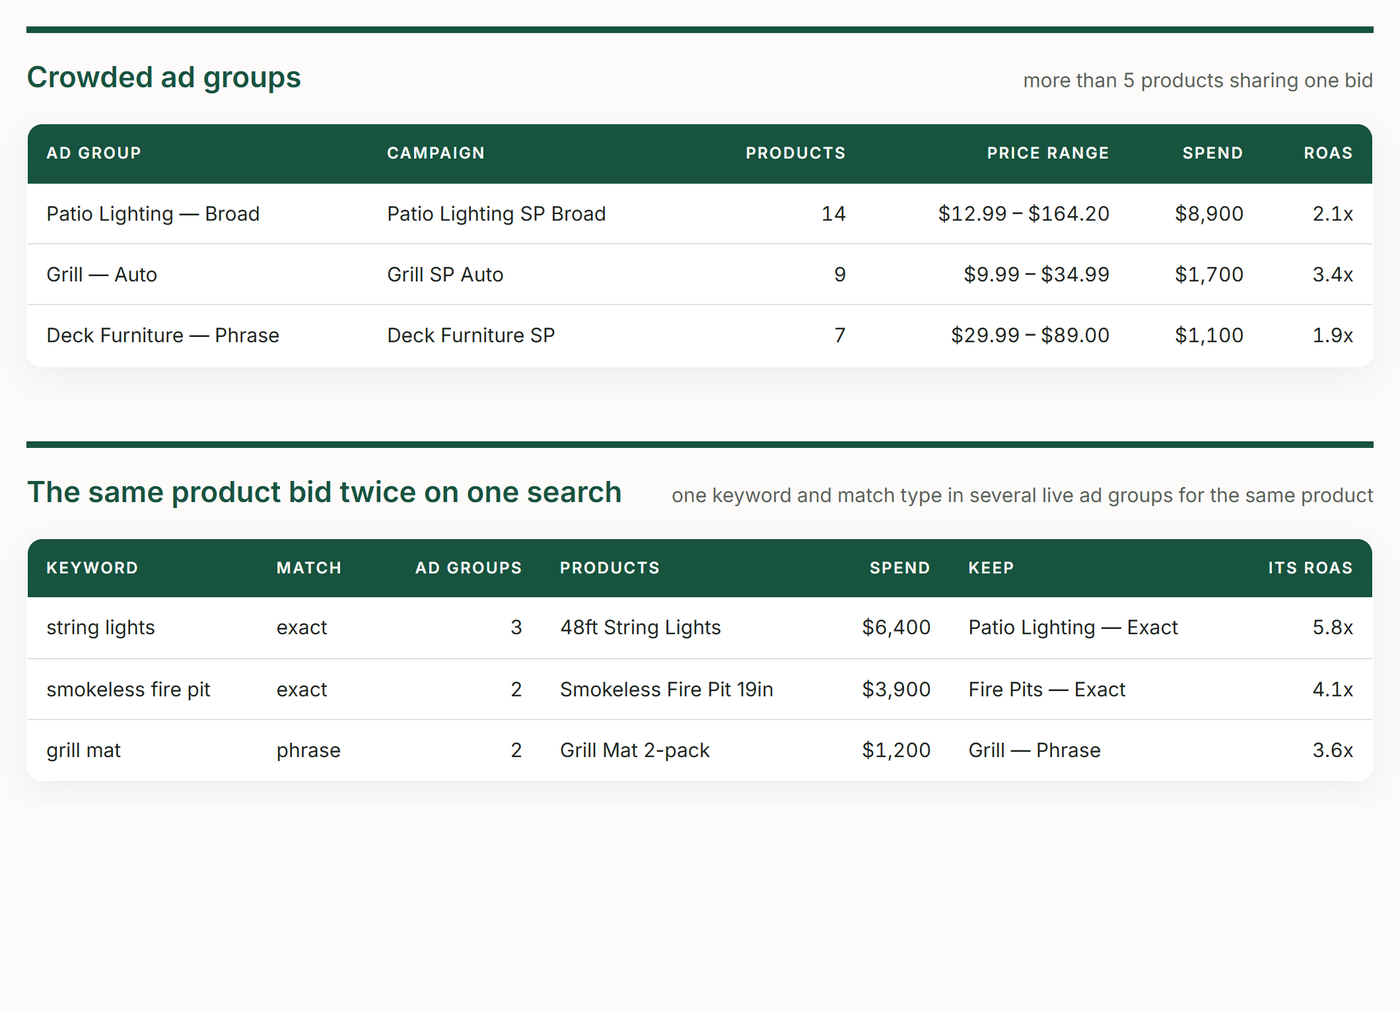Select the 'grill mat' keyword cell

[x=83, y=751]
